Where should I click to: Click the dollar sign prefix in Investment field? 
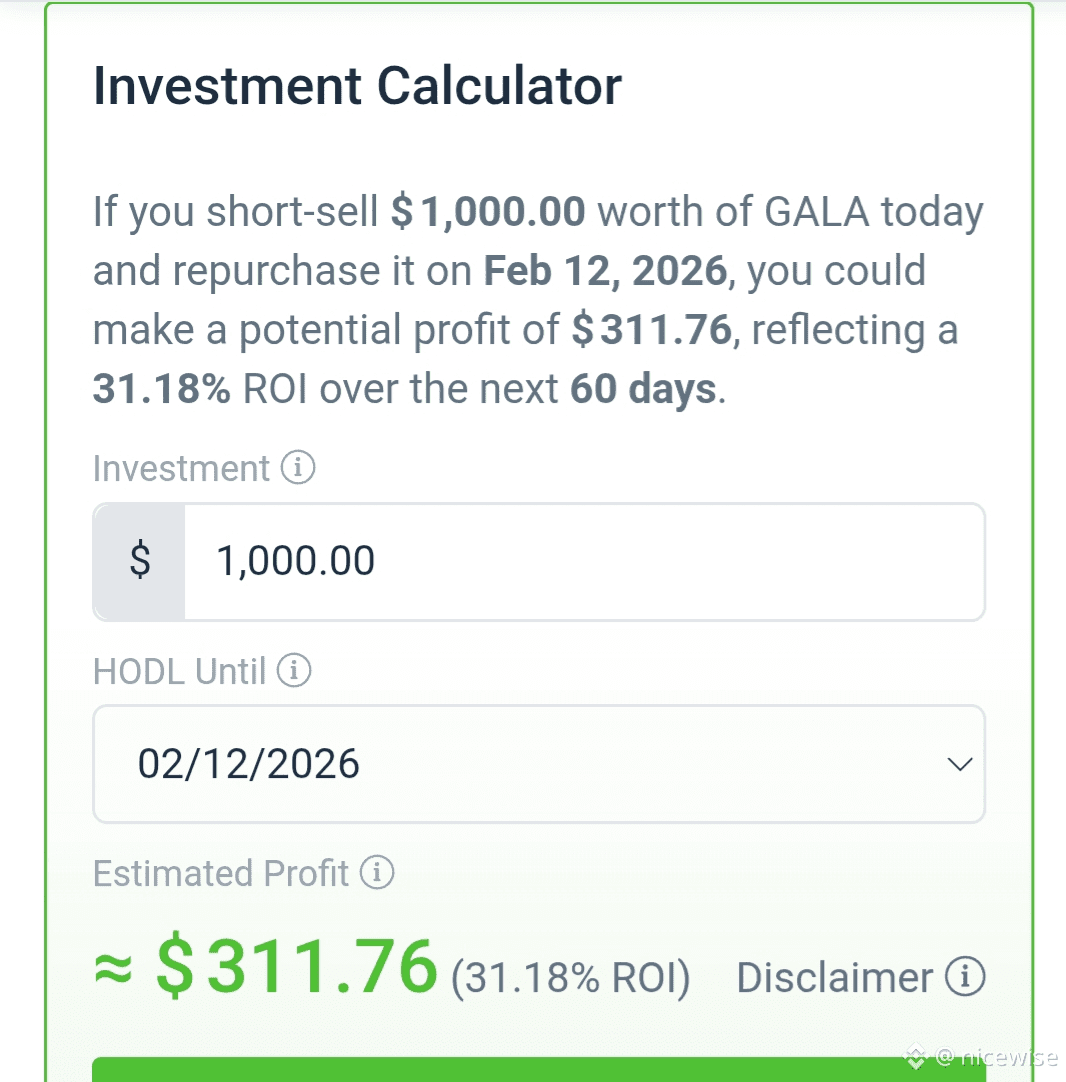click(140, 561)
